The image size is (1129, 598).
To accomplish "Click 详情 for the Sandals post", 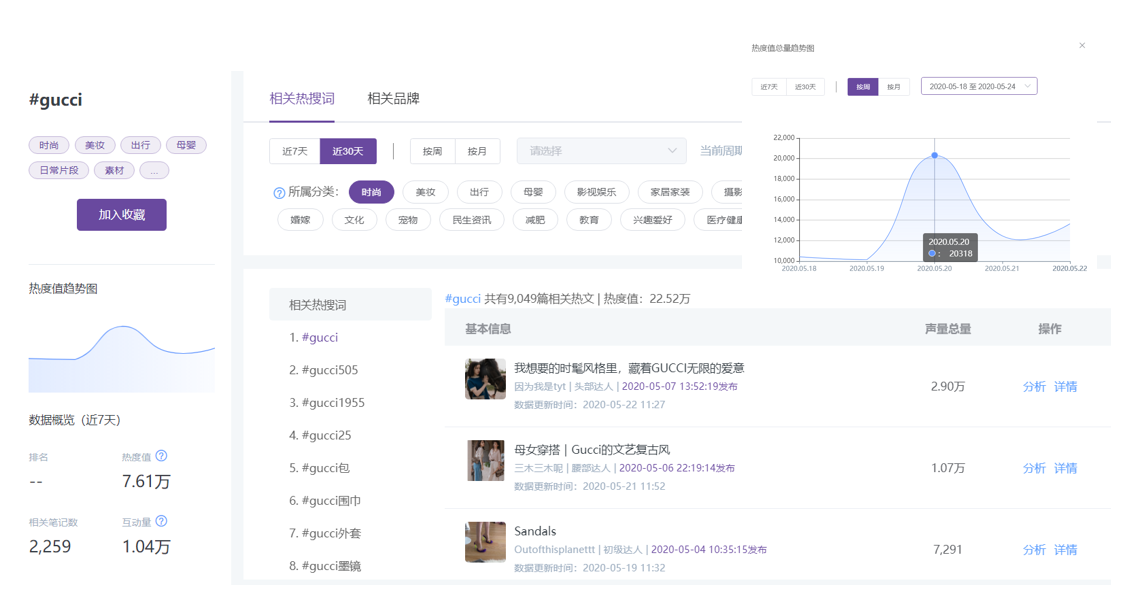I will click(1066, 550).
